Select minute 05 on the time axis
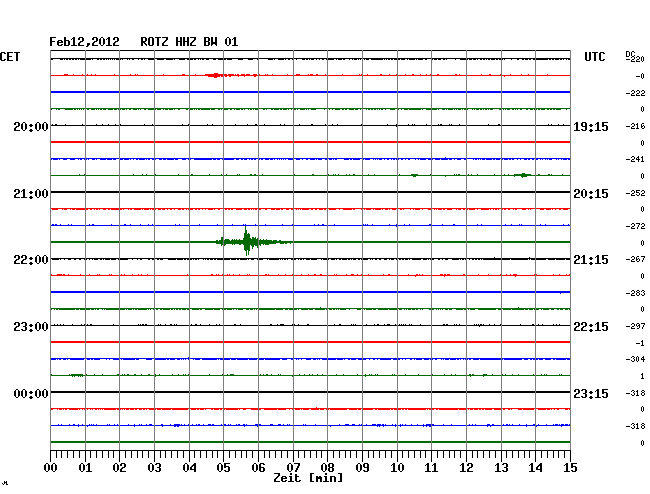This screenshot has width=650, height=494. click(x=223, y=467)
